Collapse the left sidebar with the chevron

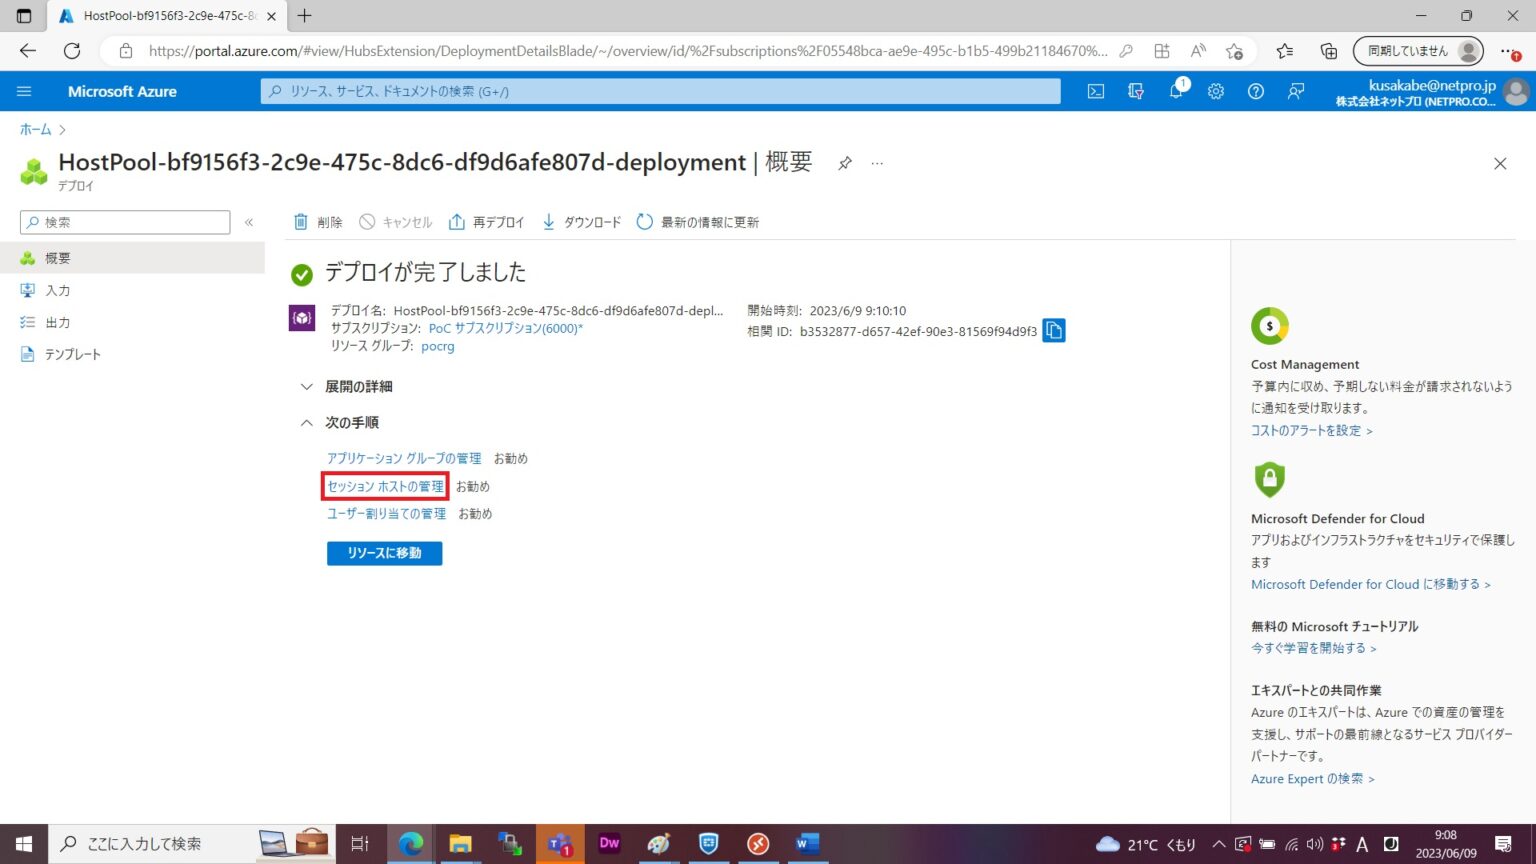click(249, 222)
